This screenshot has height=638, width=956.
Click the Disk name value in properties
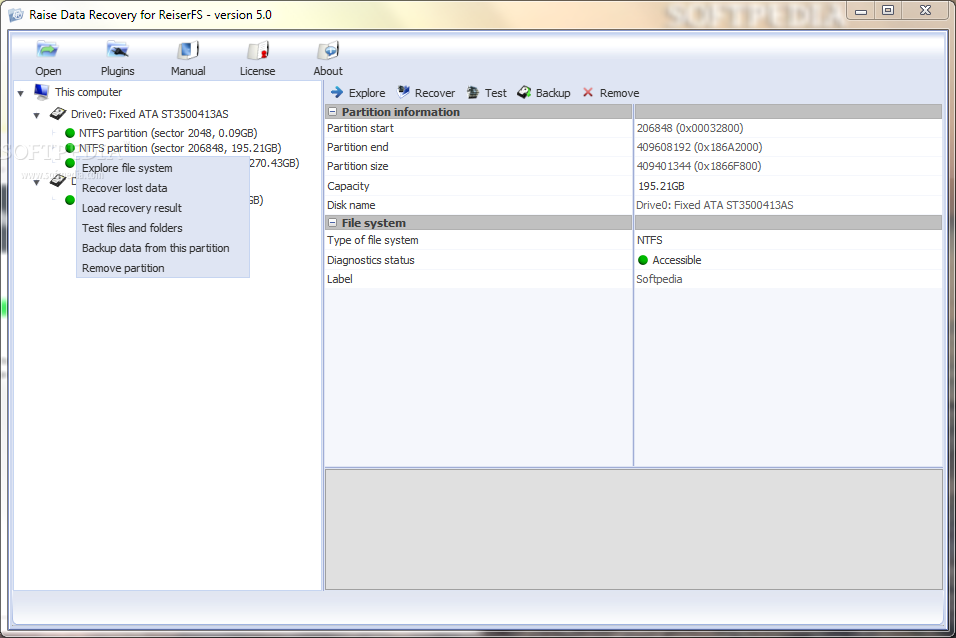click(x=715, y=205)
